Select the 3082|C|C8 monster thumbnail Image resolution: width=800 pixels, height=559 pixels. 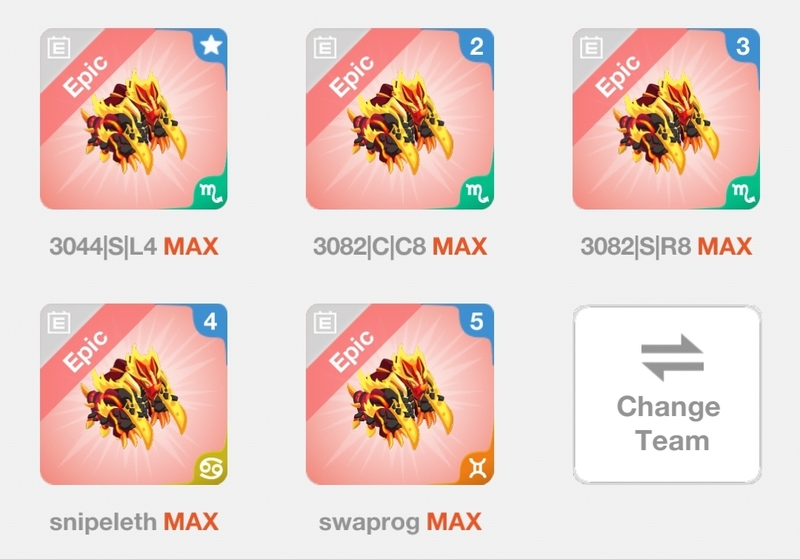click(x=400, y=119)
